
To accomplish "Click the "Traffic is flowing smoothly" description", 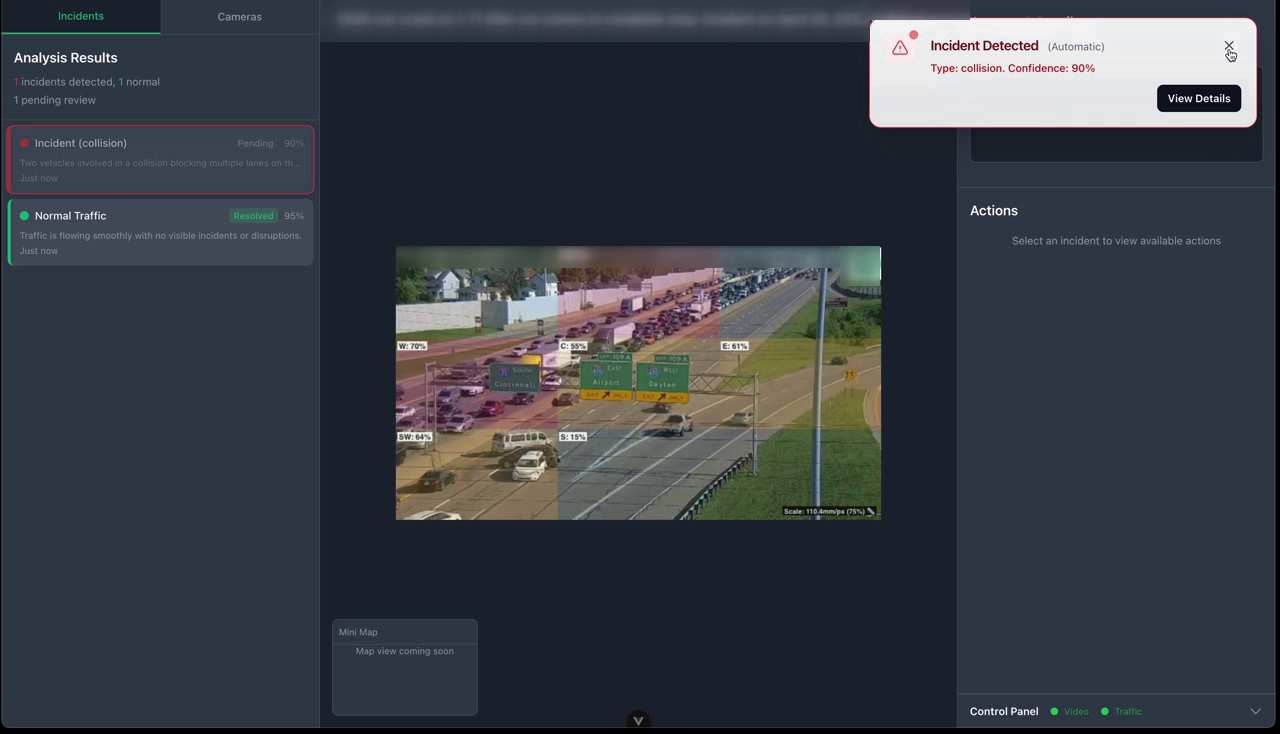I will (x=161, y=236).
